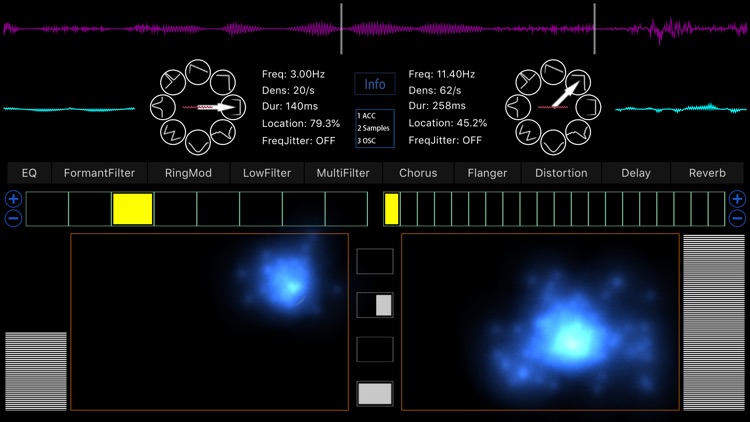Remove a step with right minus icon
Viewport: 750px width, 422px height.
[x=737, y=218]
